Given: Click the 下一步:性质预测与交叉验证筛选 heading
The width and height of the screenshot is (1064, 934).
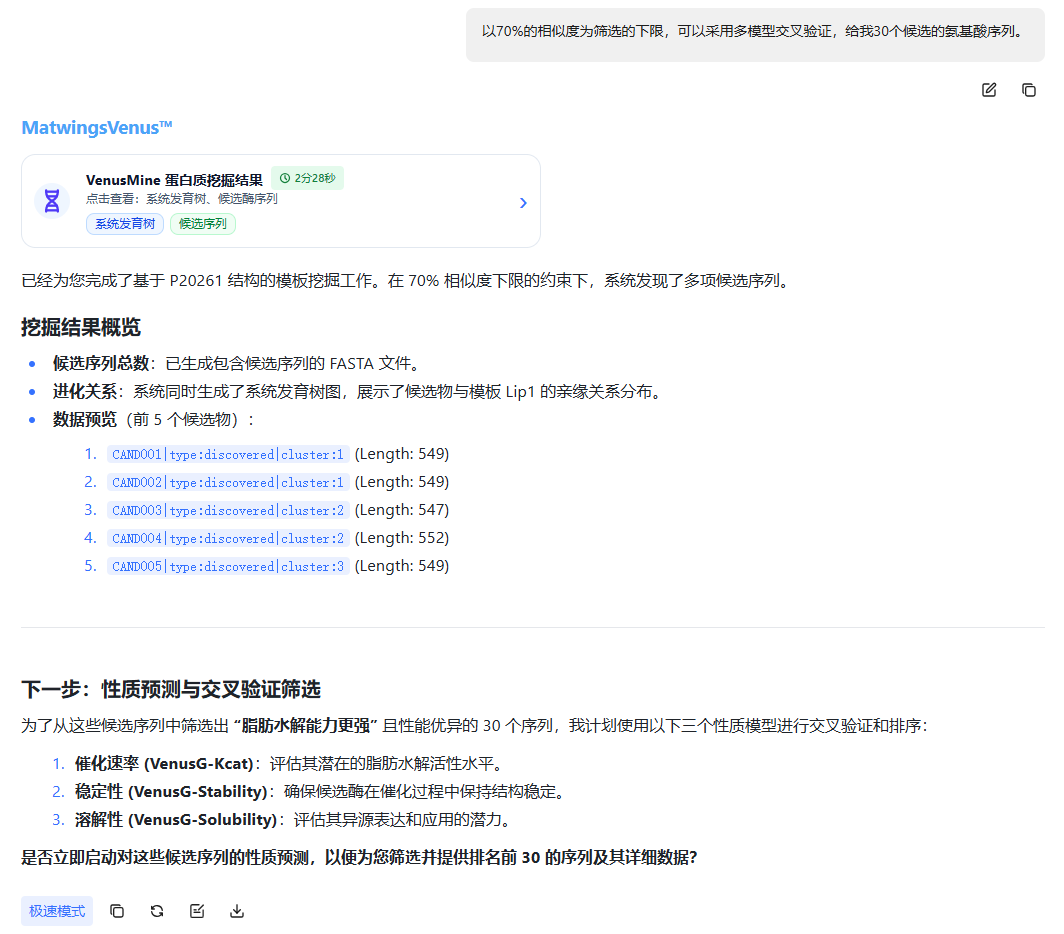Looking at the screenshot, I should coord(171,689).
